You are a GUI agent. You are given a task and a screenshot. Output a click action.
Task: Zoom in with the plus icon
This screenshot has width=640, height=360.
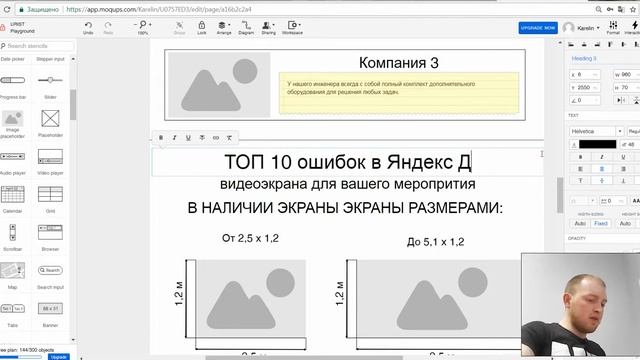pyautogui.click(x=150, y=25)
